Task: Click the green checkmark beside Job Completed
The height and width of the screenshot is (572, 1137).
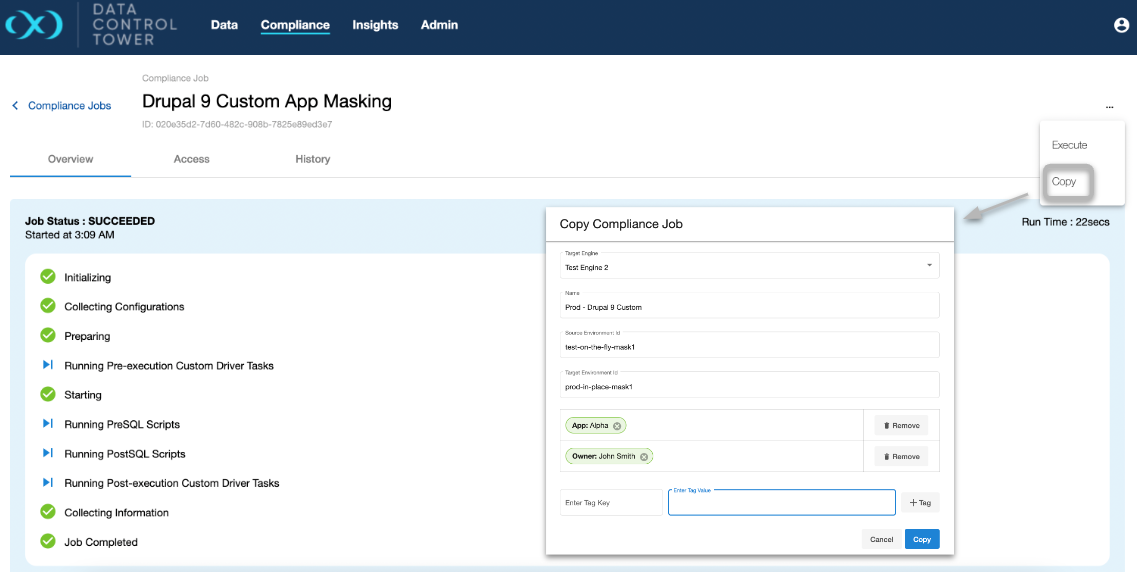Action: click(47, 542)
